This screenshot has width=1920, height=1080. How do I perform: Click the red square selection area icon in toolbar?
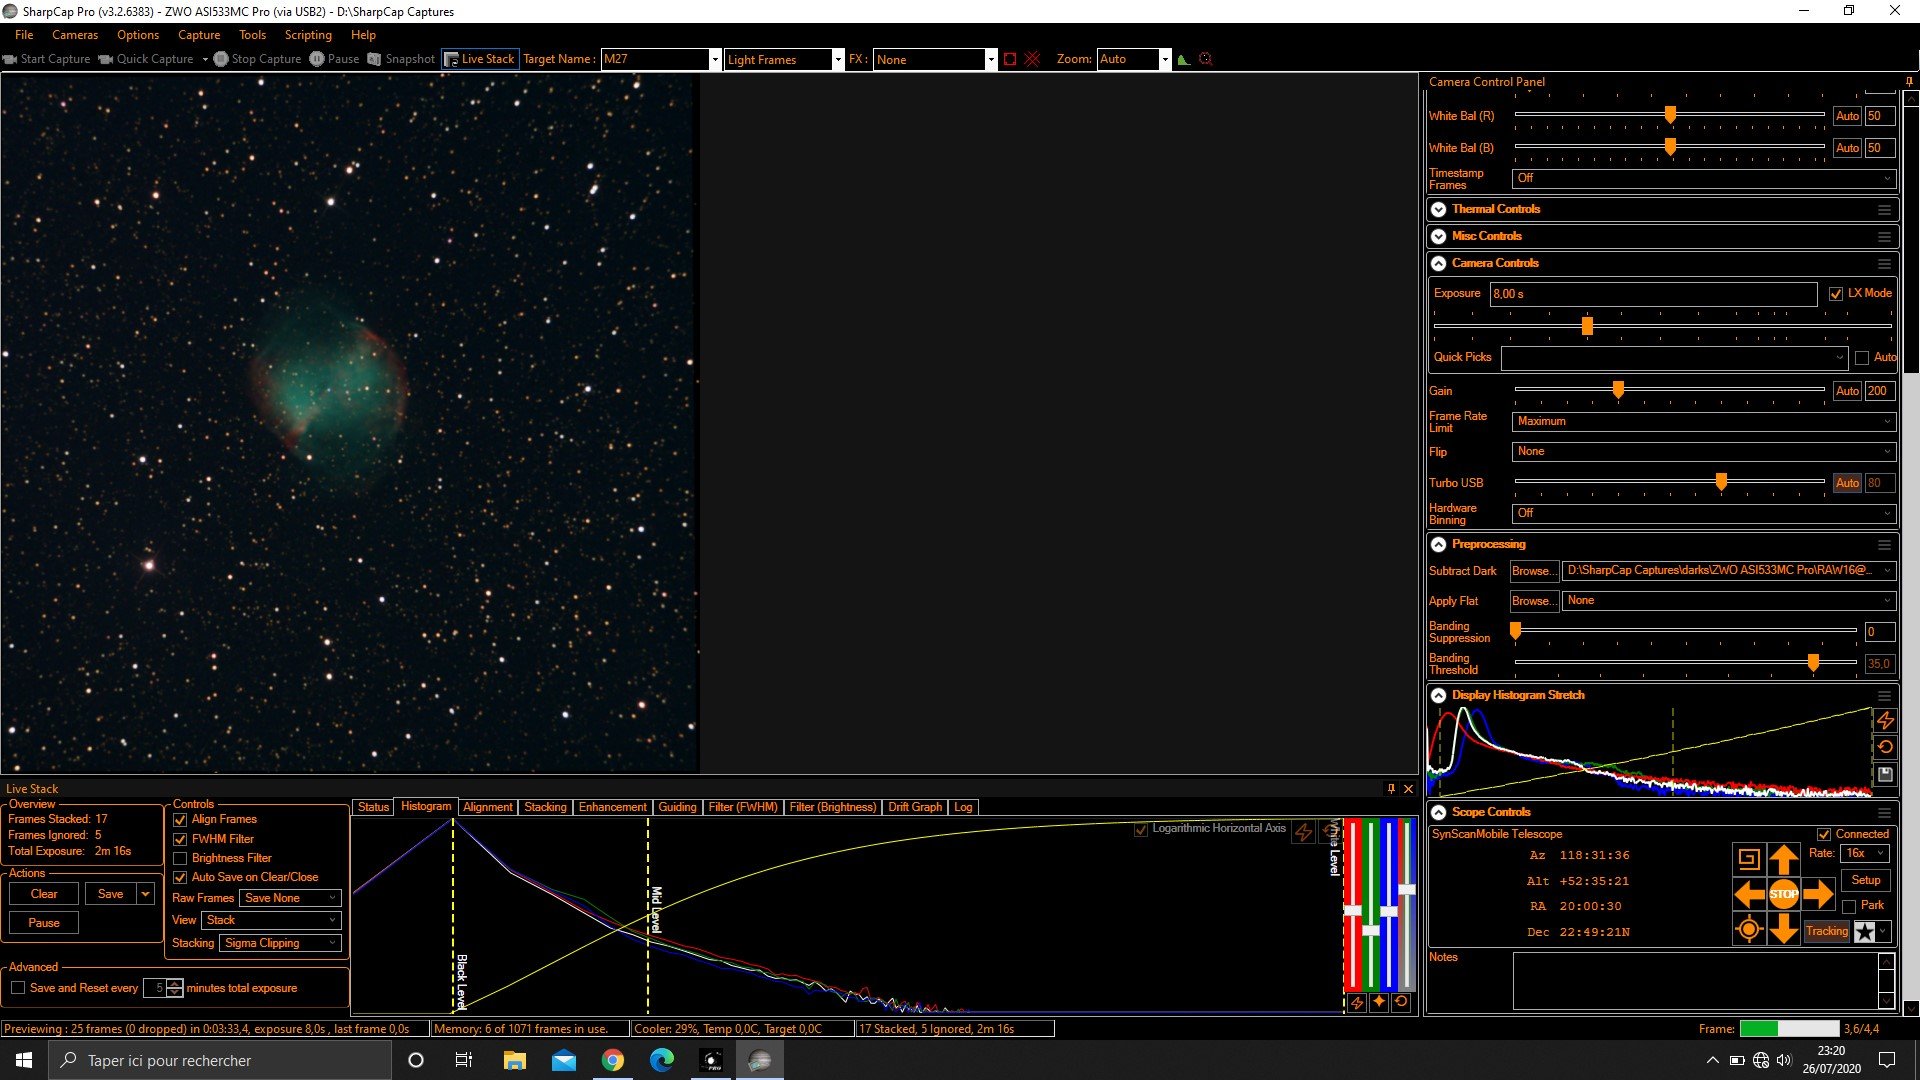pyautogui.click(x=1010, y=59)
